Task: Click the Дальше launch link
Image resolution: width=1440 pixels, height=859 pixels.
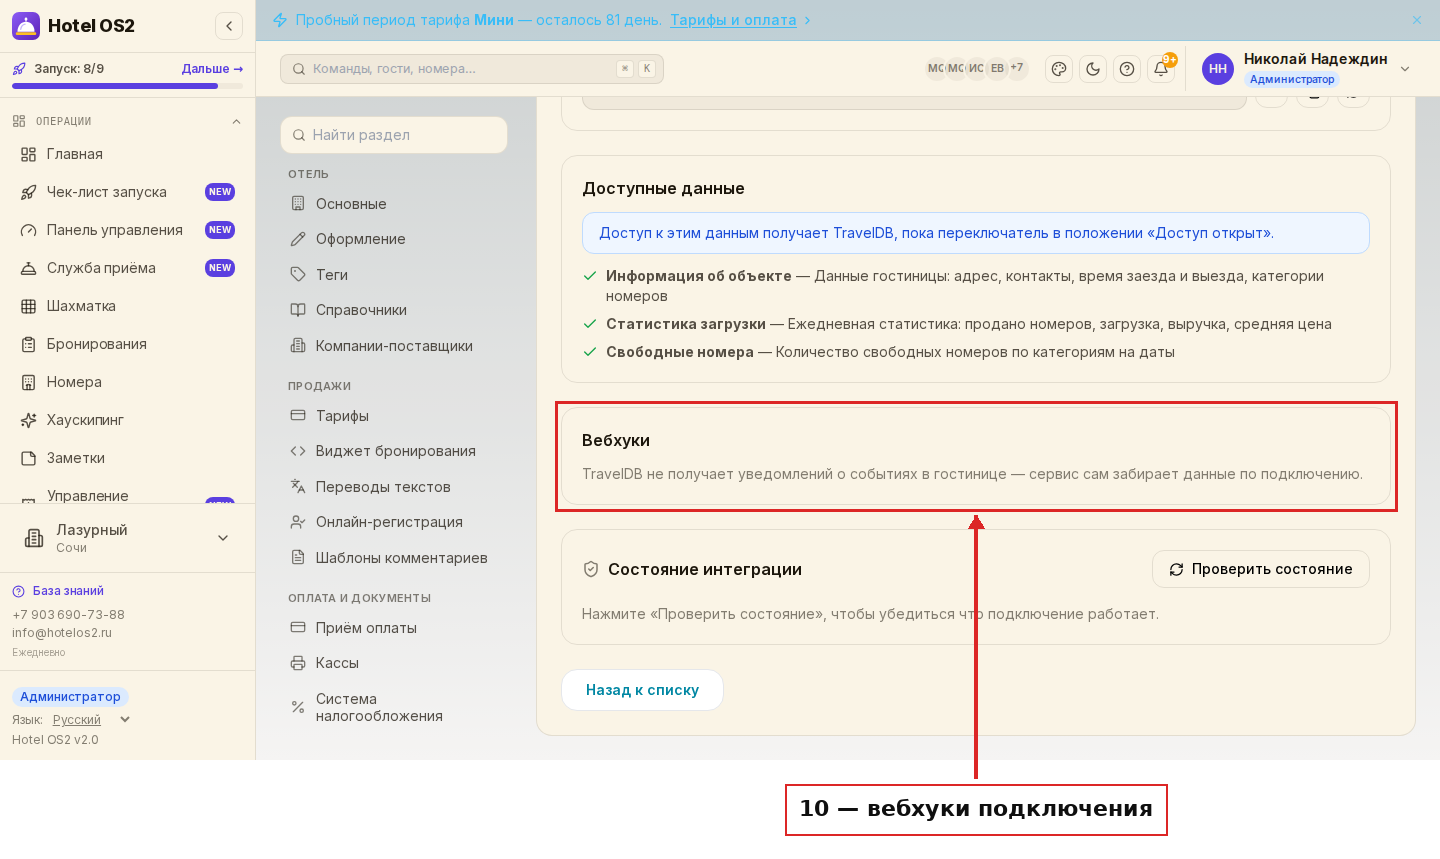Action: pyautogui.click(x=212, y=69)
